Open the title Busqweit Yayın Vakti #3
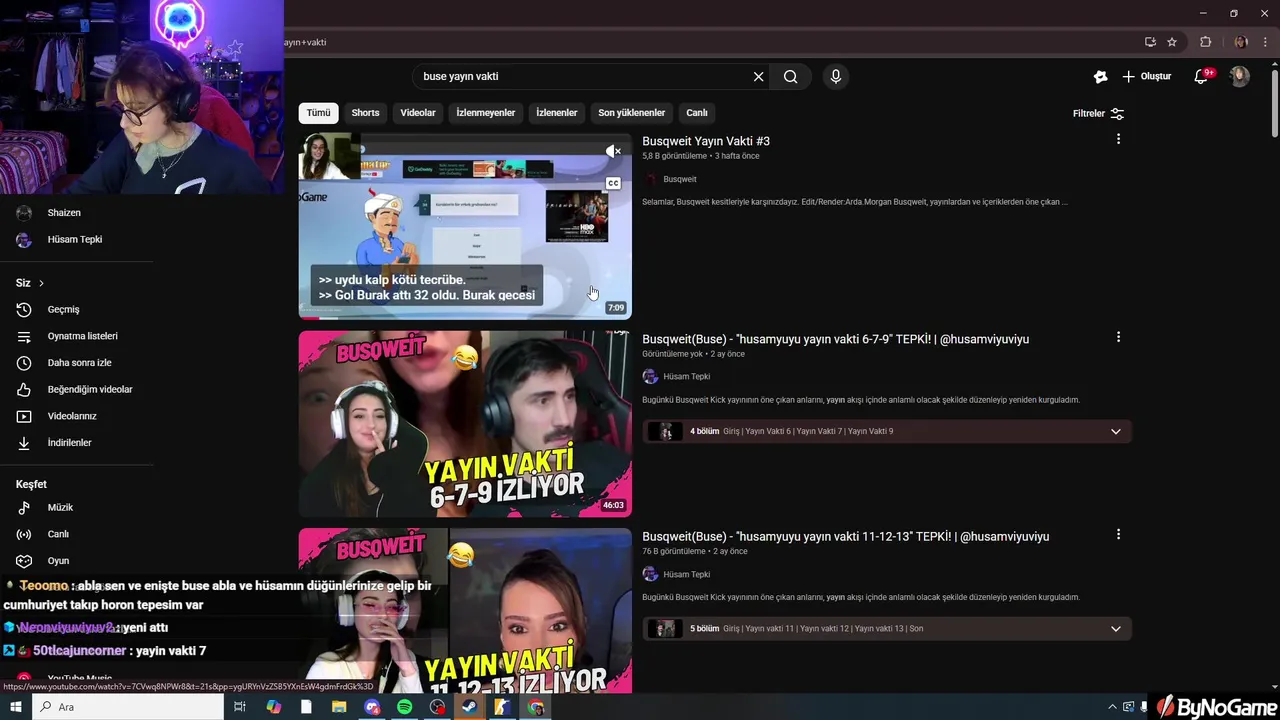The width and height of the screenshot is (1280, 720). point(706,141)
